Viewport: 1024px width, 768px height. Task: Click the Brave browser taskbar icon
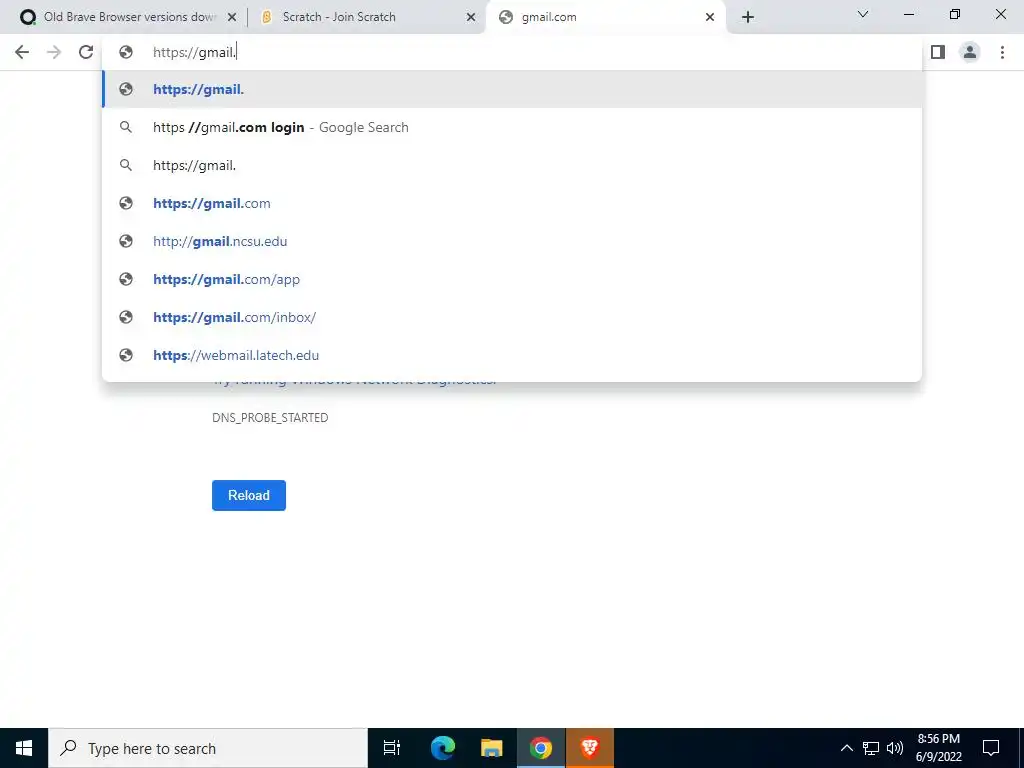tap(590, 748)
